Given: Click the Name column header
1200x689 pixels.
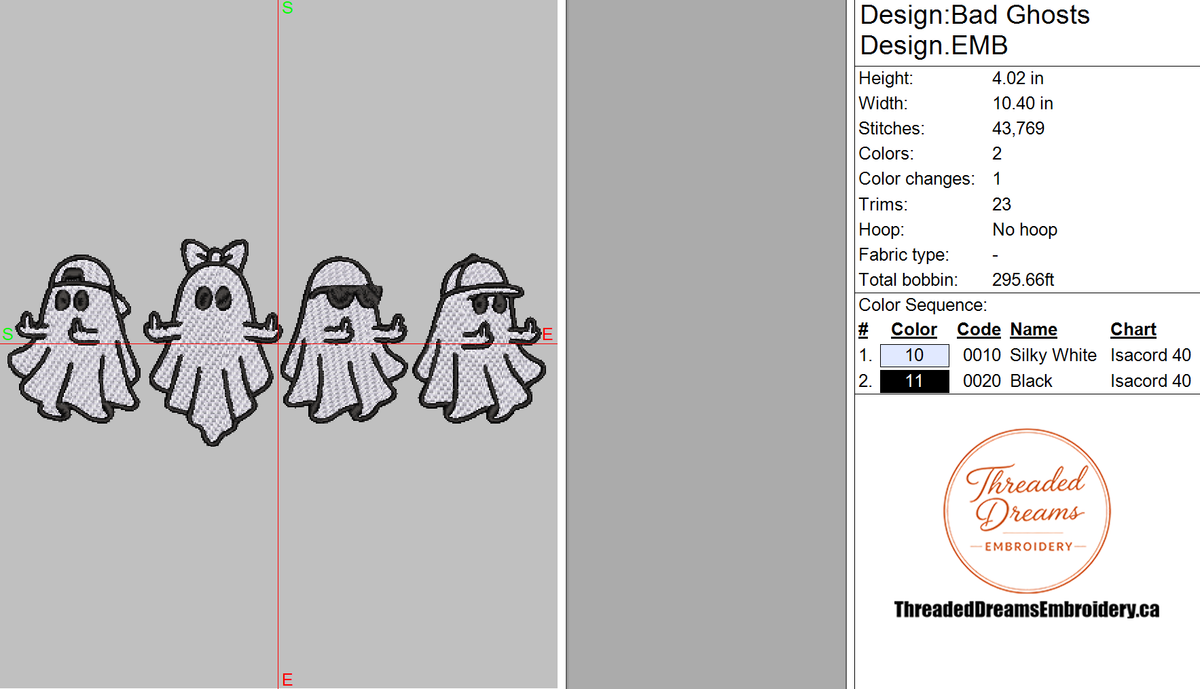Looking at the screenshot, I should (1033, 330).
